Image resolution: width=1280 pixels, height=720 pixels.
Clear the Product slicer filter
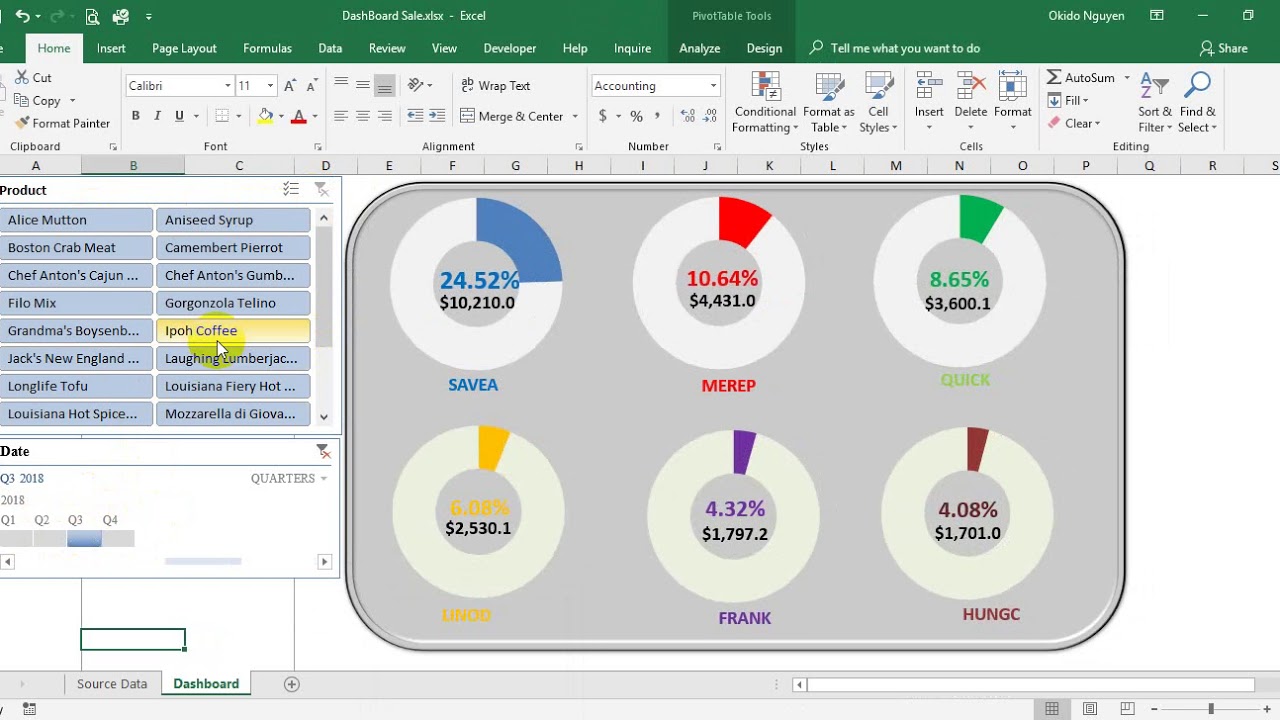point(321,189)
